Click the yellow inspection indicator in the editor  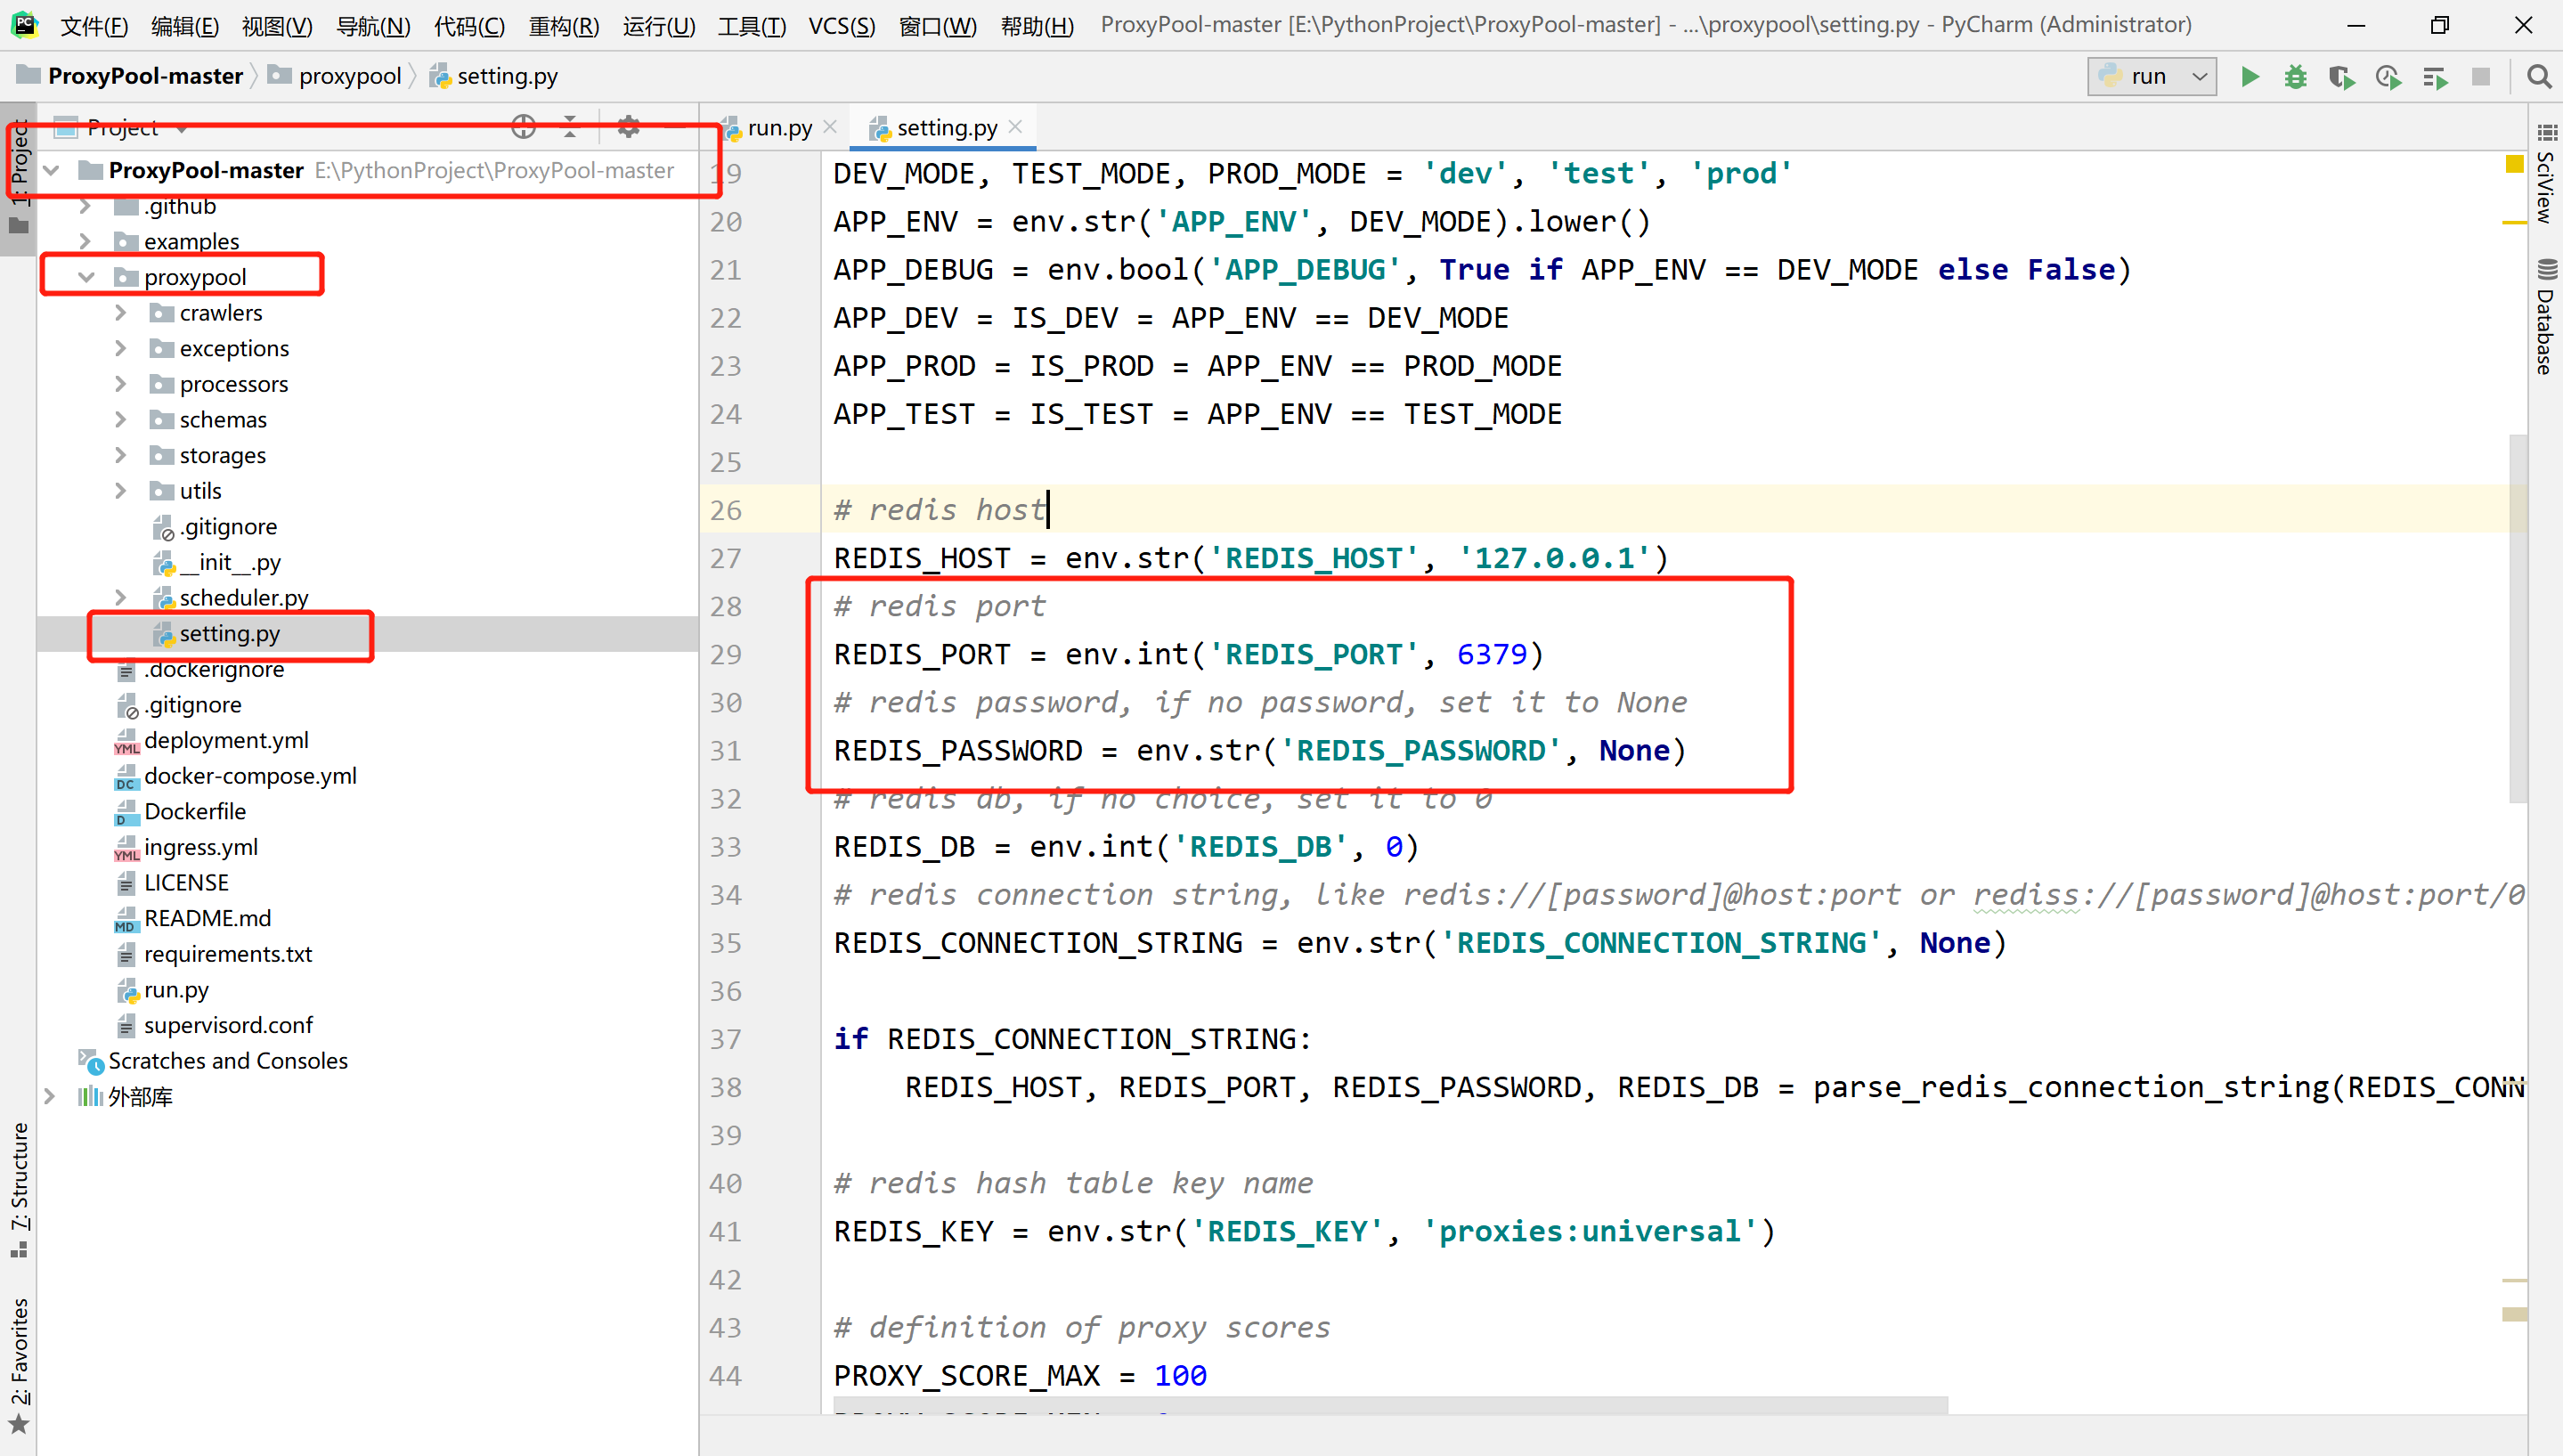[x=2514, y=165]
